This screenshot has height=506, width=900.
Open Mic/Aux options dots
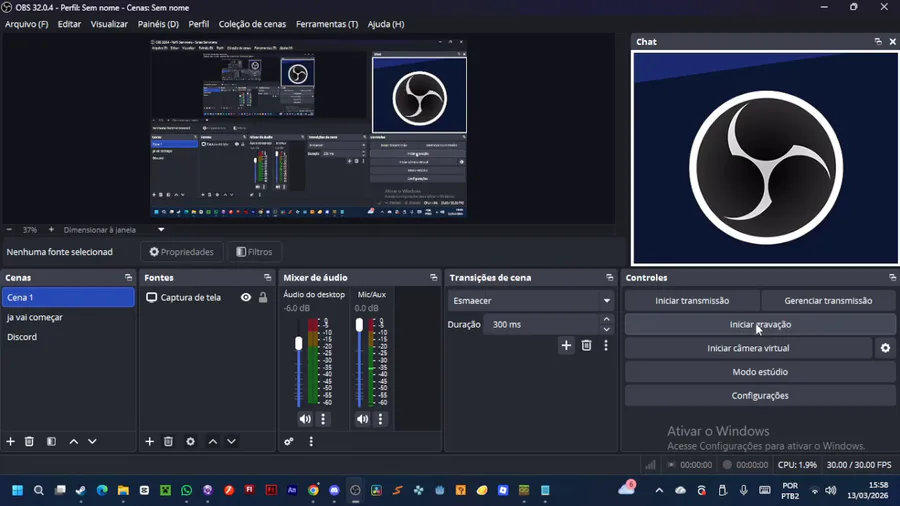[x=381, y=419]
